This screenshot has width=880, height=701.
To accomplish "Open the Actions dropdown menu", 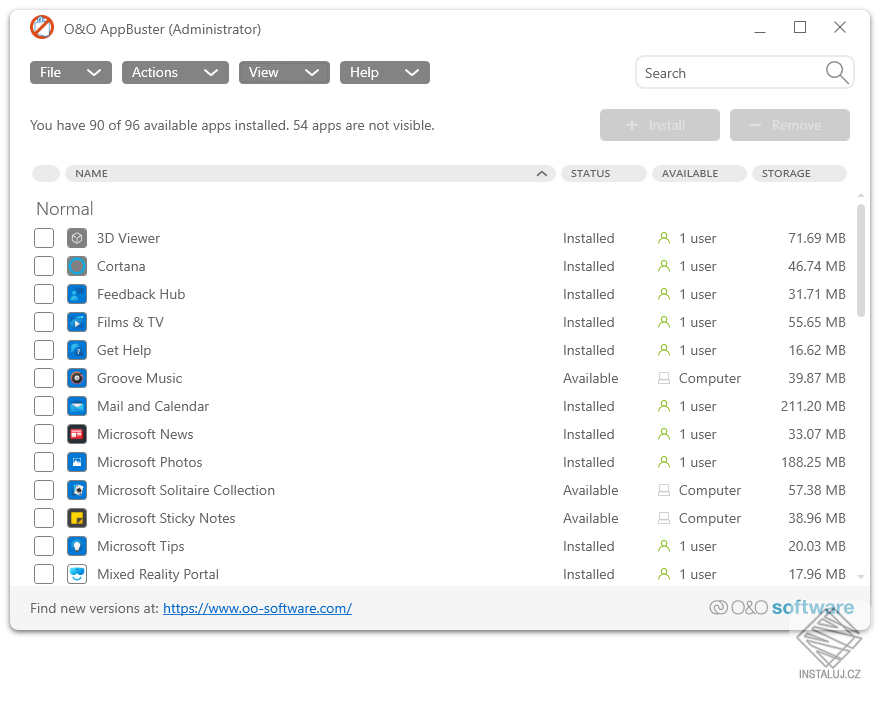I will click(175, 72).
